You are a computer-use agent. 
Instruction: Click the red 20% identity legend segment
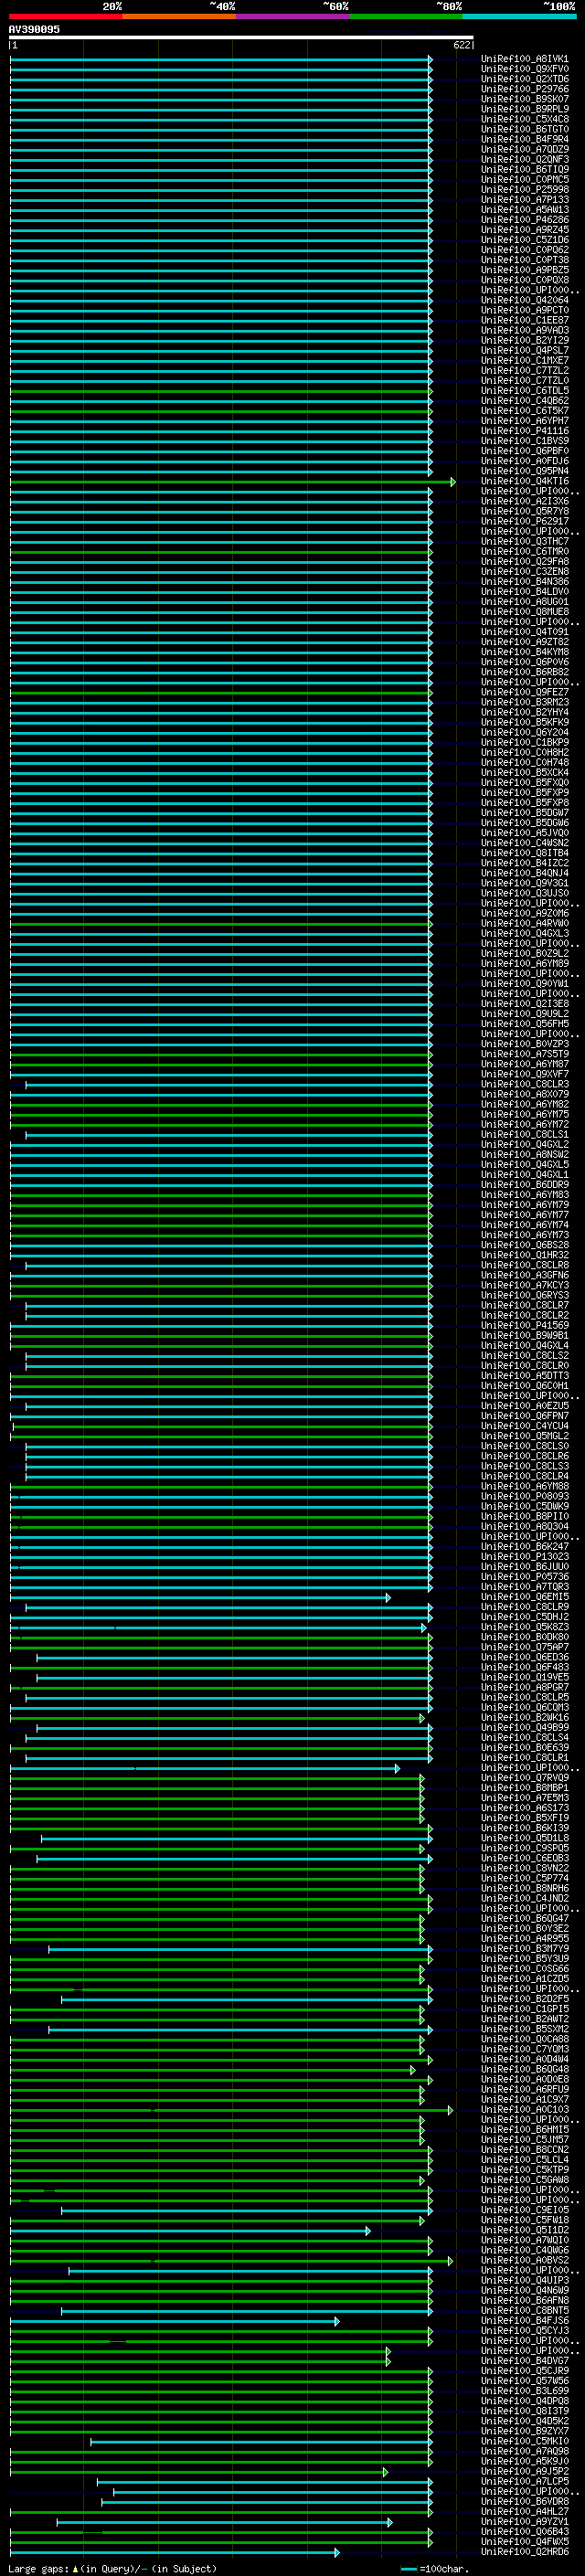[x=65, y=16]
